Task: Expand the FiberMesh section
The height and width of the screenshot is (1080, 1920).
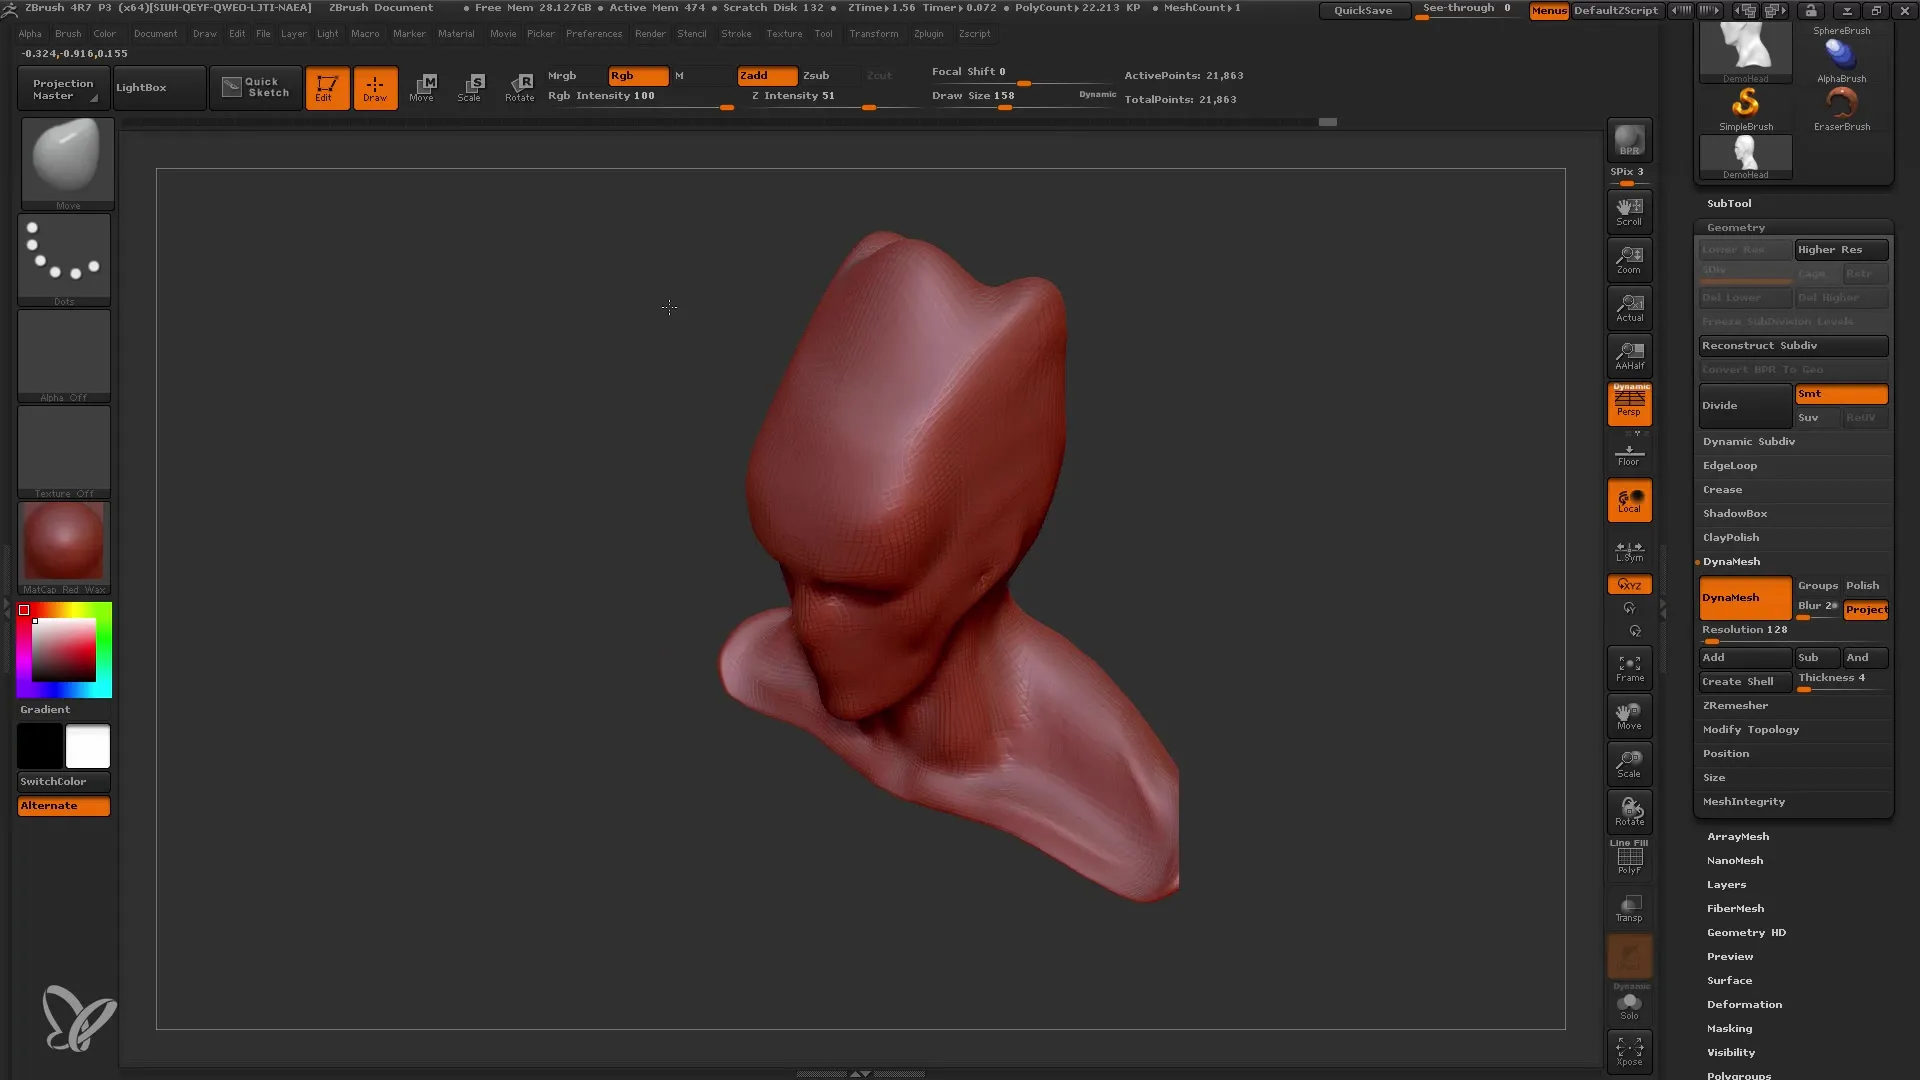Action: (1735, 909)
